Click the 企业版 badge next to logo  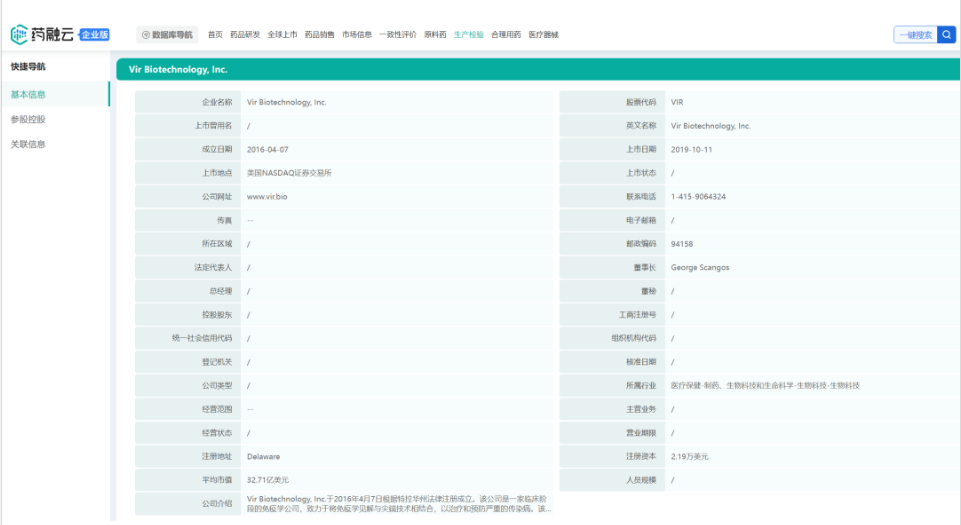point(94,35)
